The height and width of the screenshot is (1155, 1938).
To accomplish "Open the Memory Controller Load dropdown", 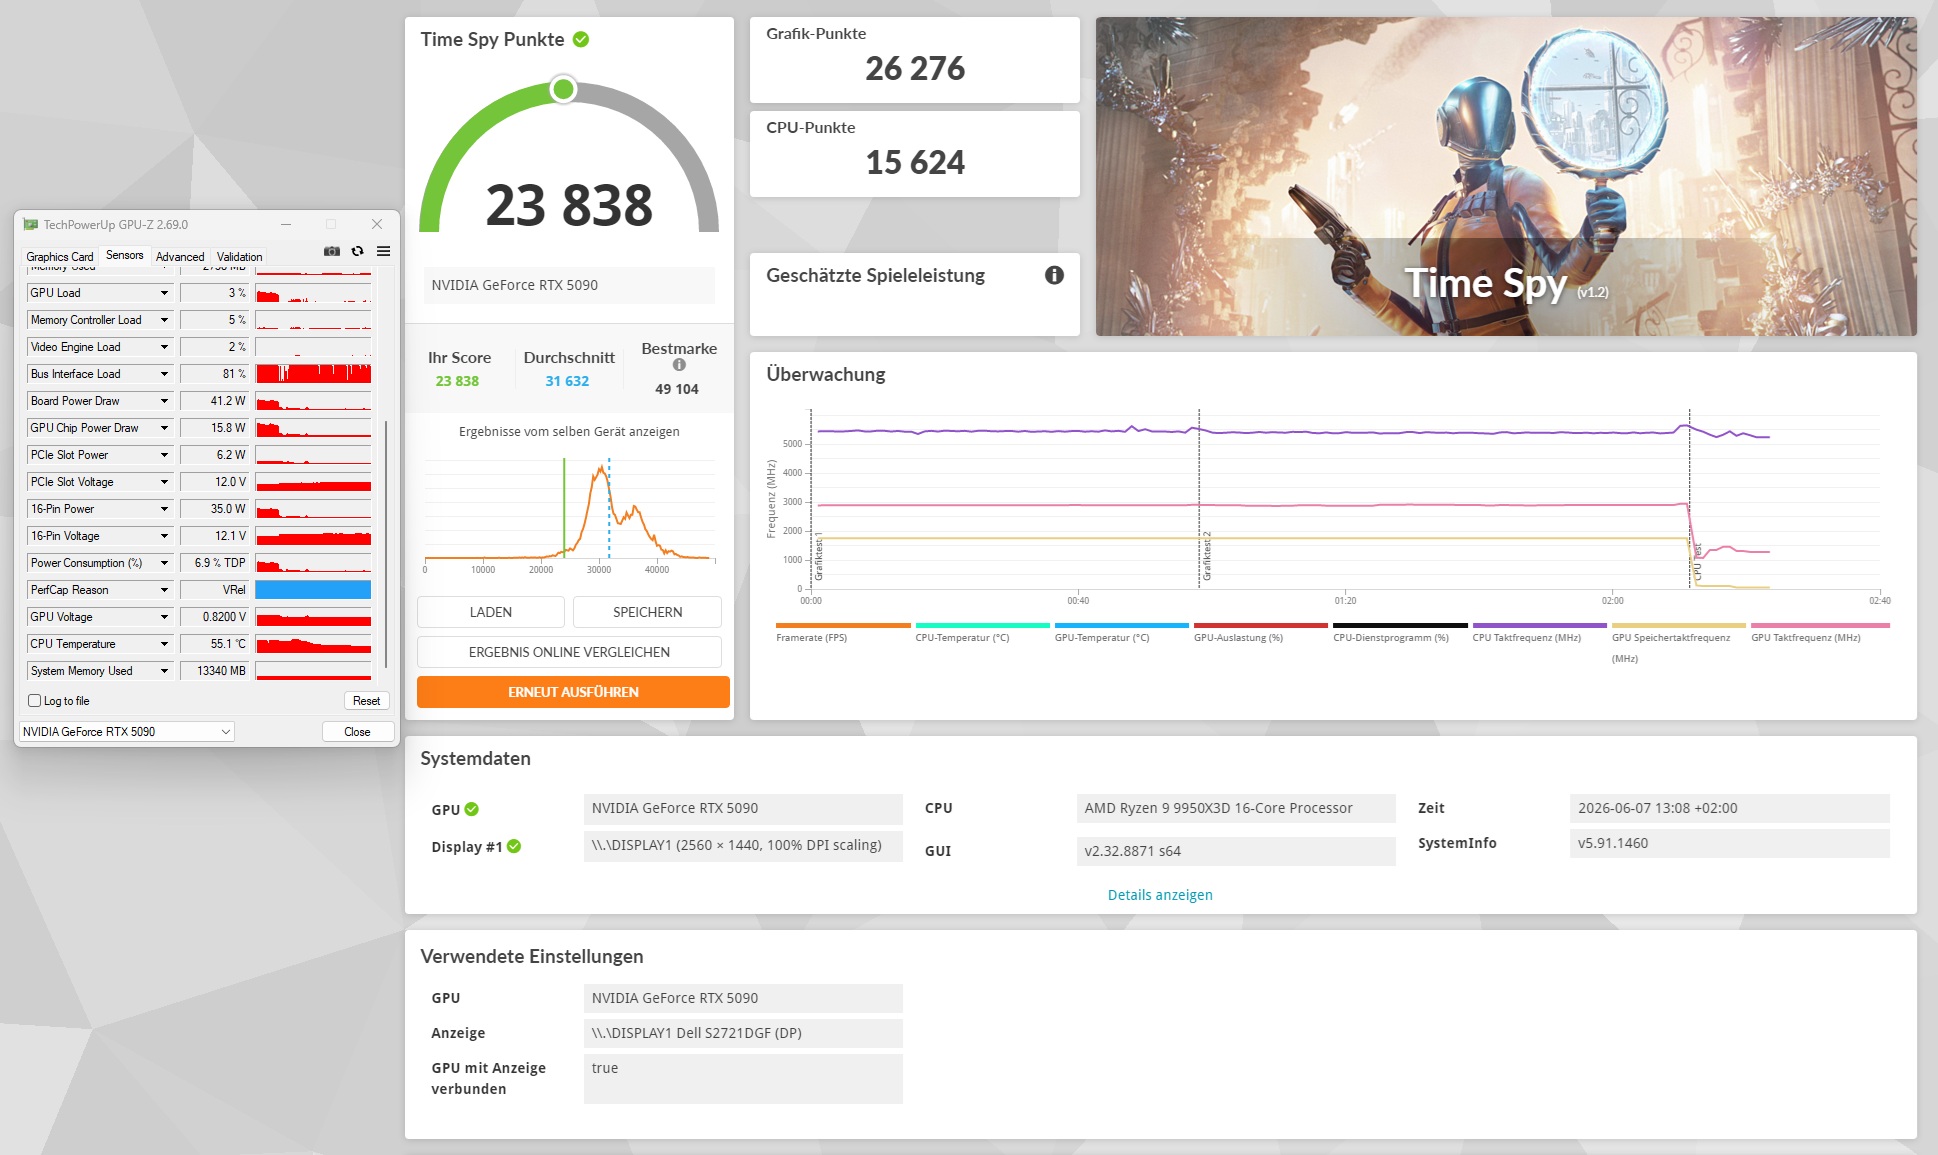I will coord(164,320).
